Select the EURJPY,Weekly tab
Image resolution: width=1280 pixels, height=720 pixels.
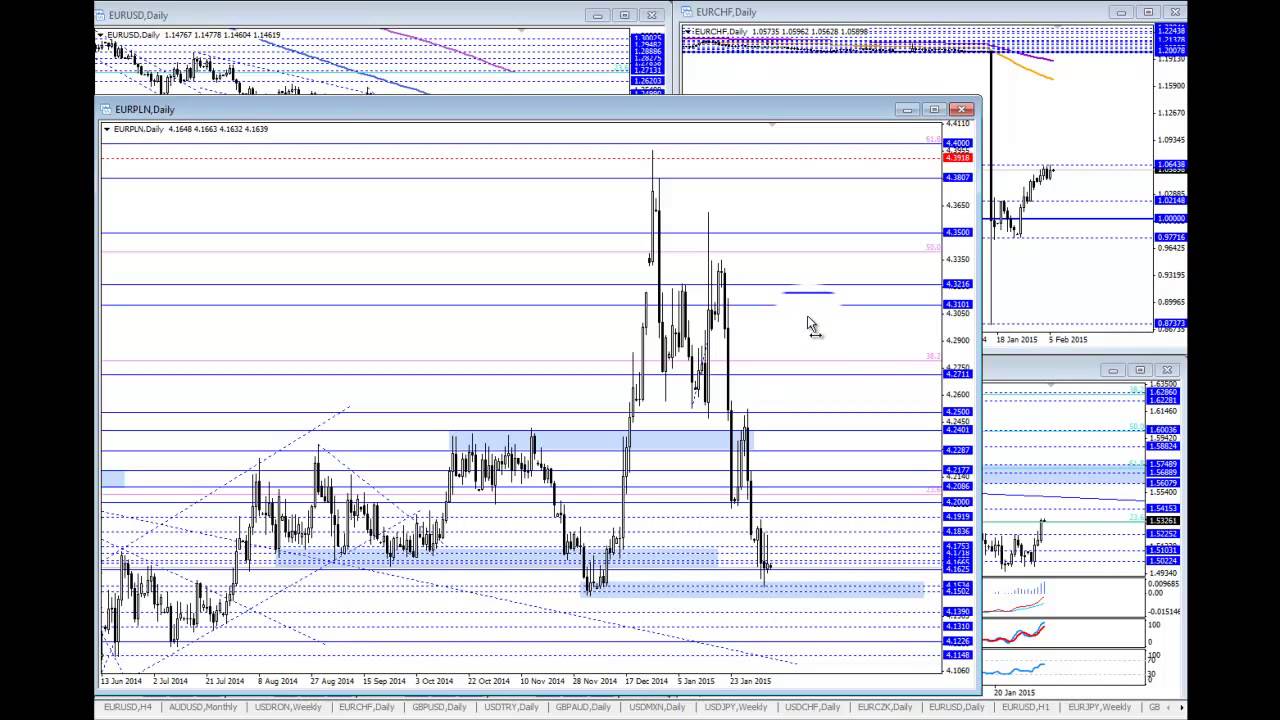pos(1100,707)
